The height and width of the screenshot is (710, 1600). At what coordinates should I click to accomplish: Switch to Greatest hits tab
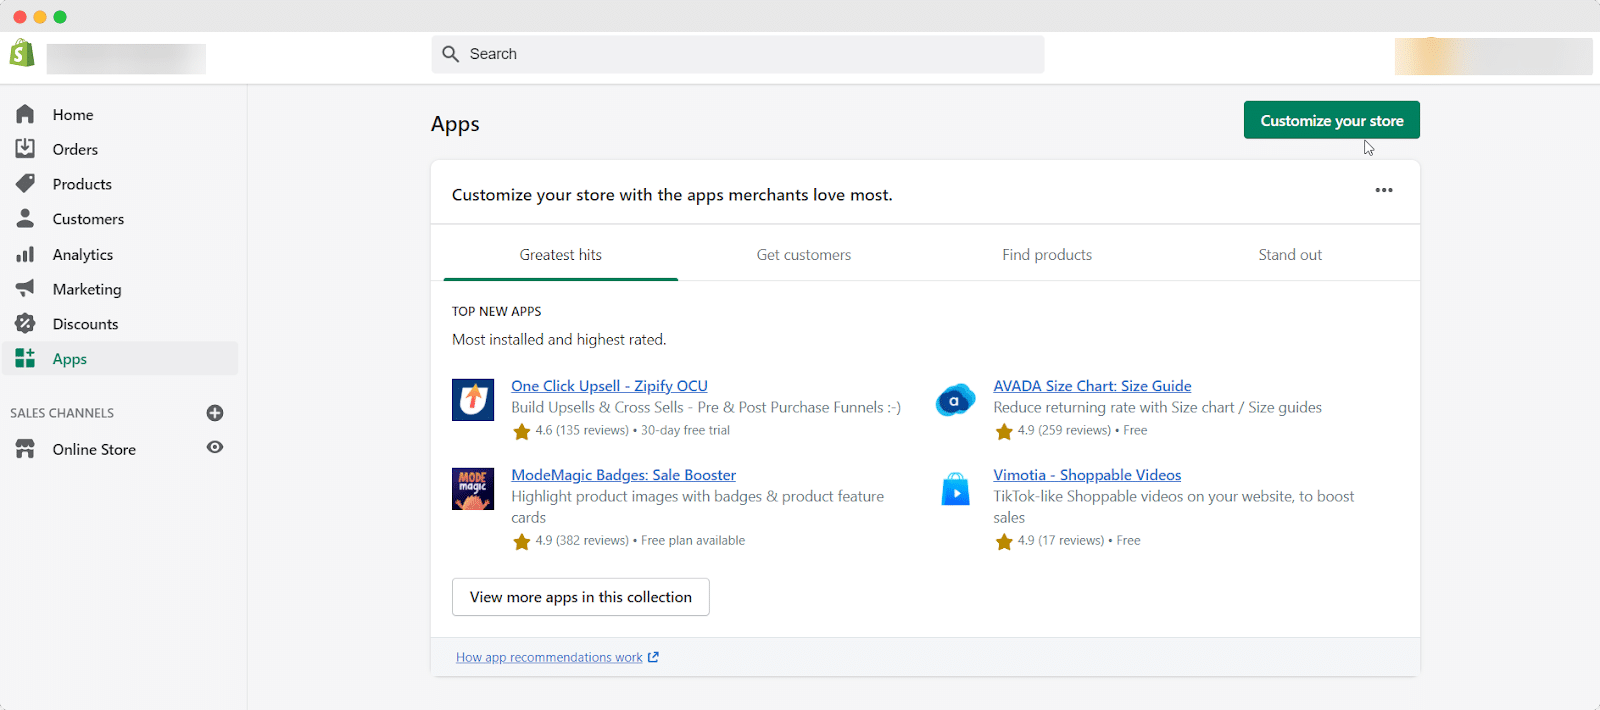pyautogui.click(x=561, y=255)
